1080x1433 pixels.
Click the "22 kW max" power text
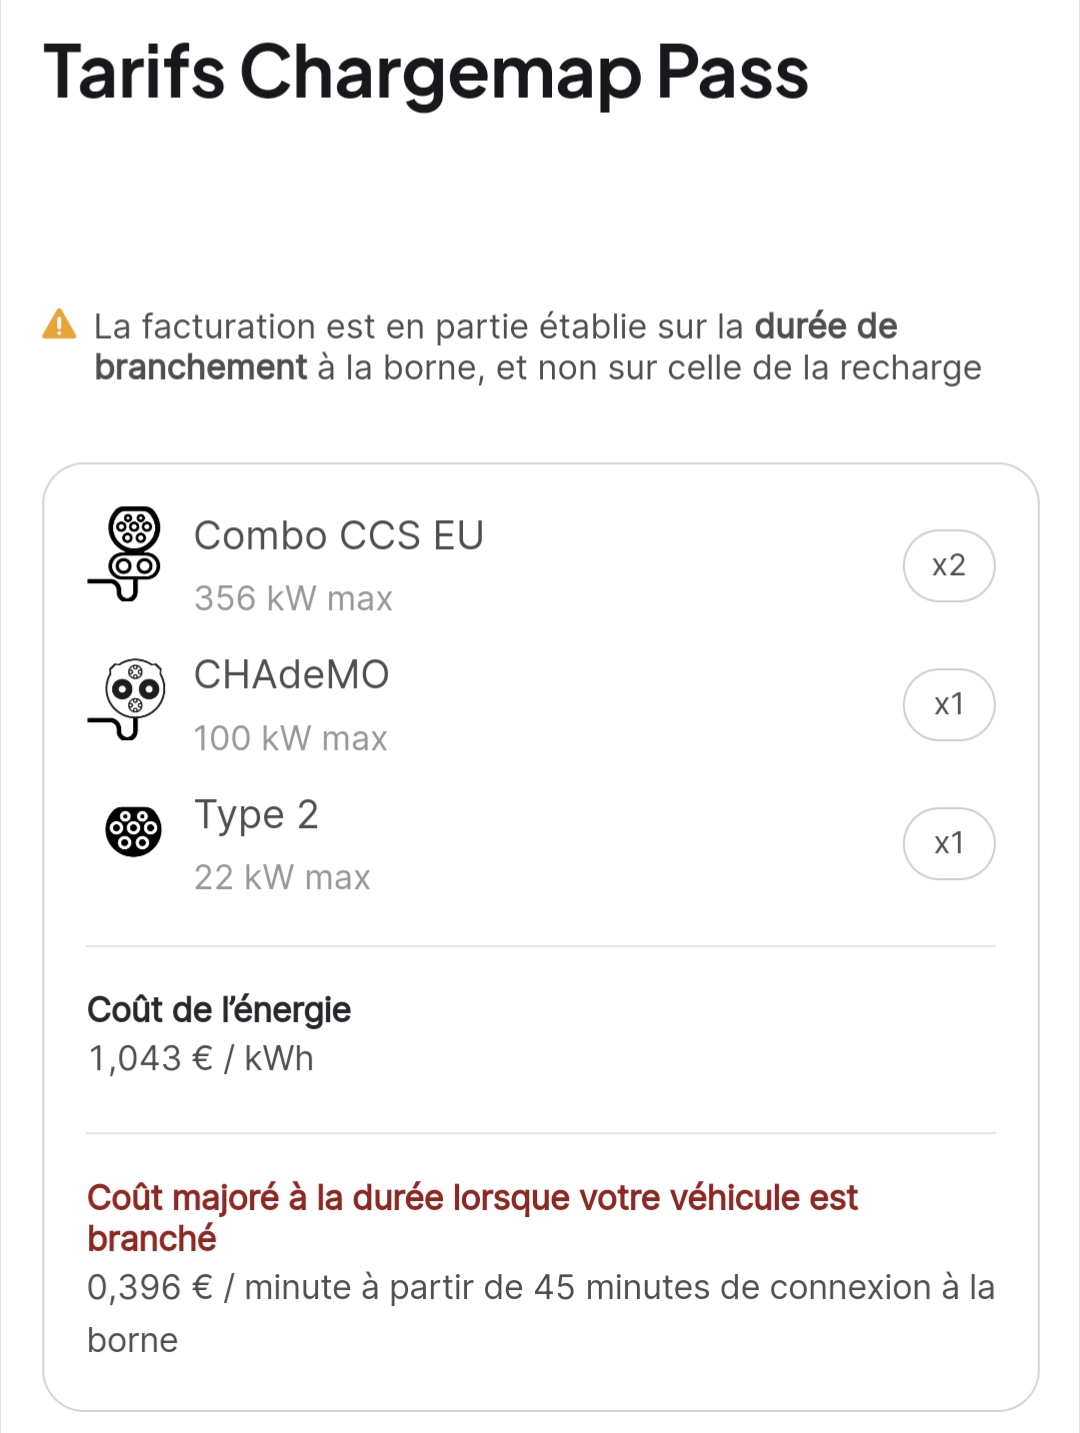282,878
